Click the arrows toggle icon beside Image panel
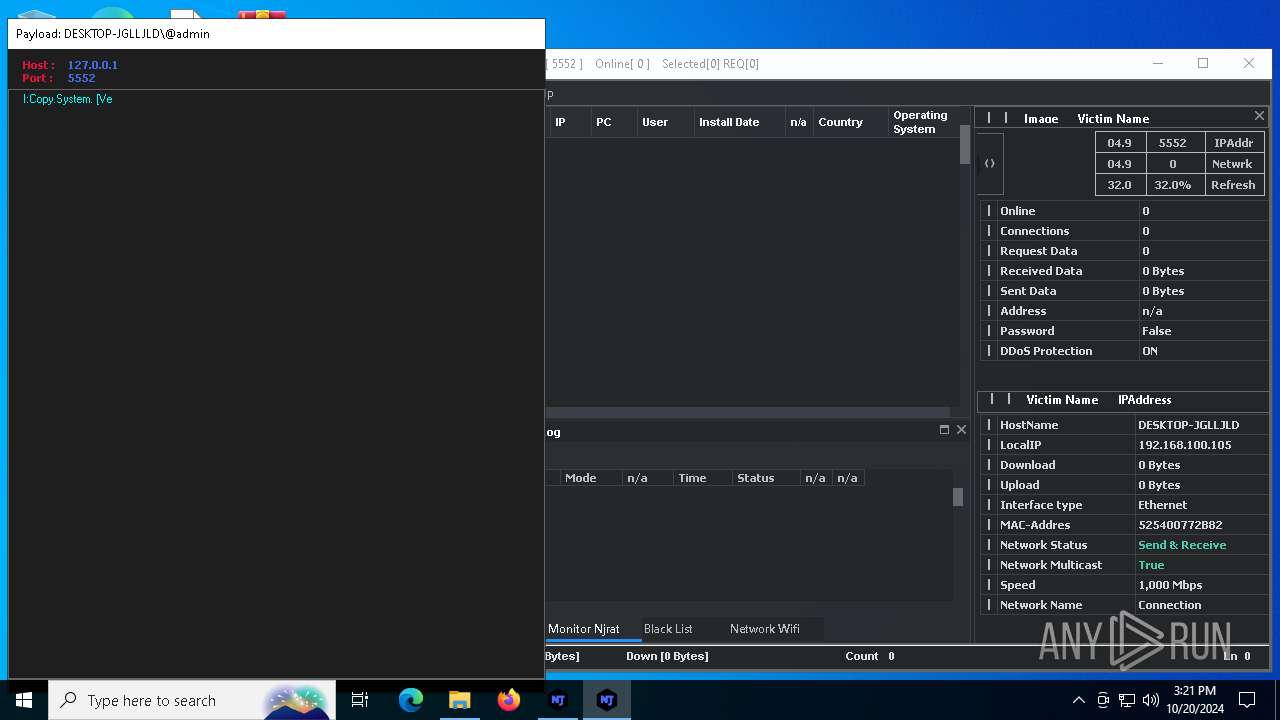Viewport: 1280px width, 720px height. click(989, 163)
